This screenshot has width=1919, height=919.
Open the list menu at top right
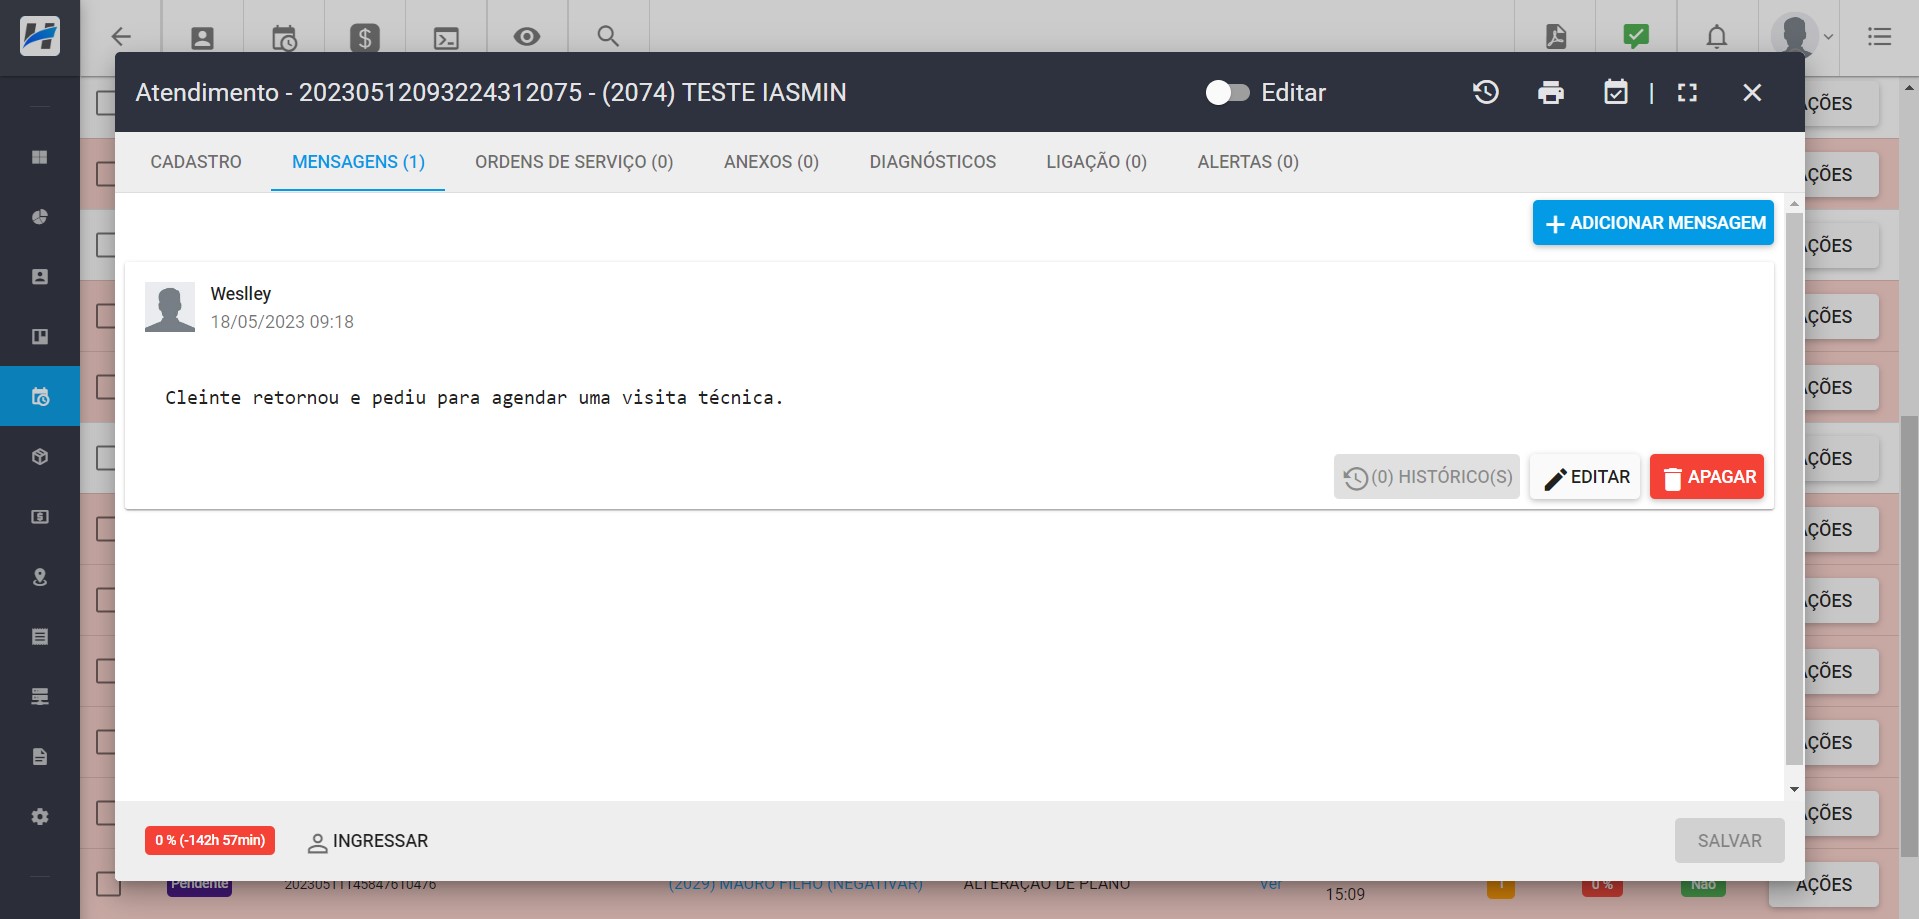pyautogui.click(x=1879, y=37)
